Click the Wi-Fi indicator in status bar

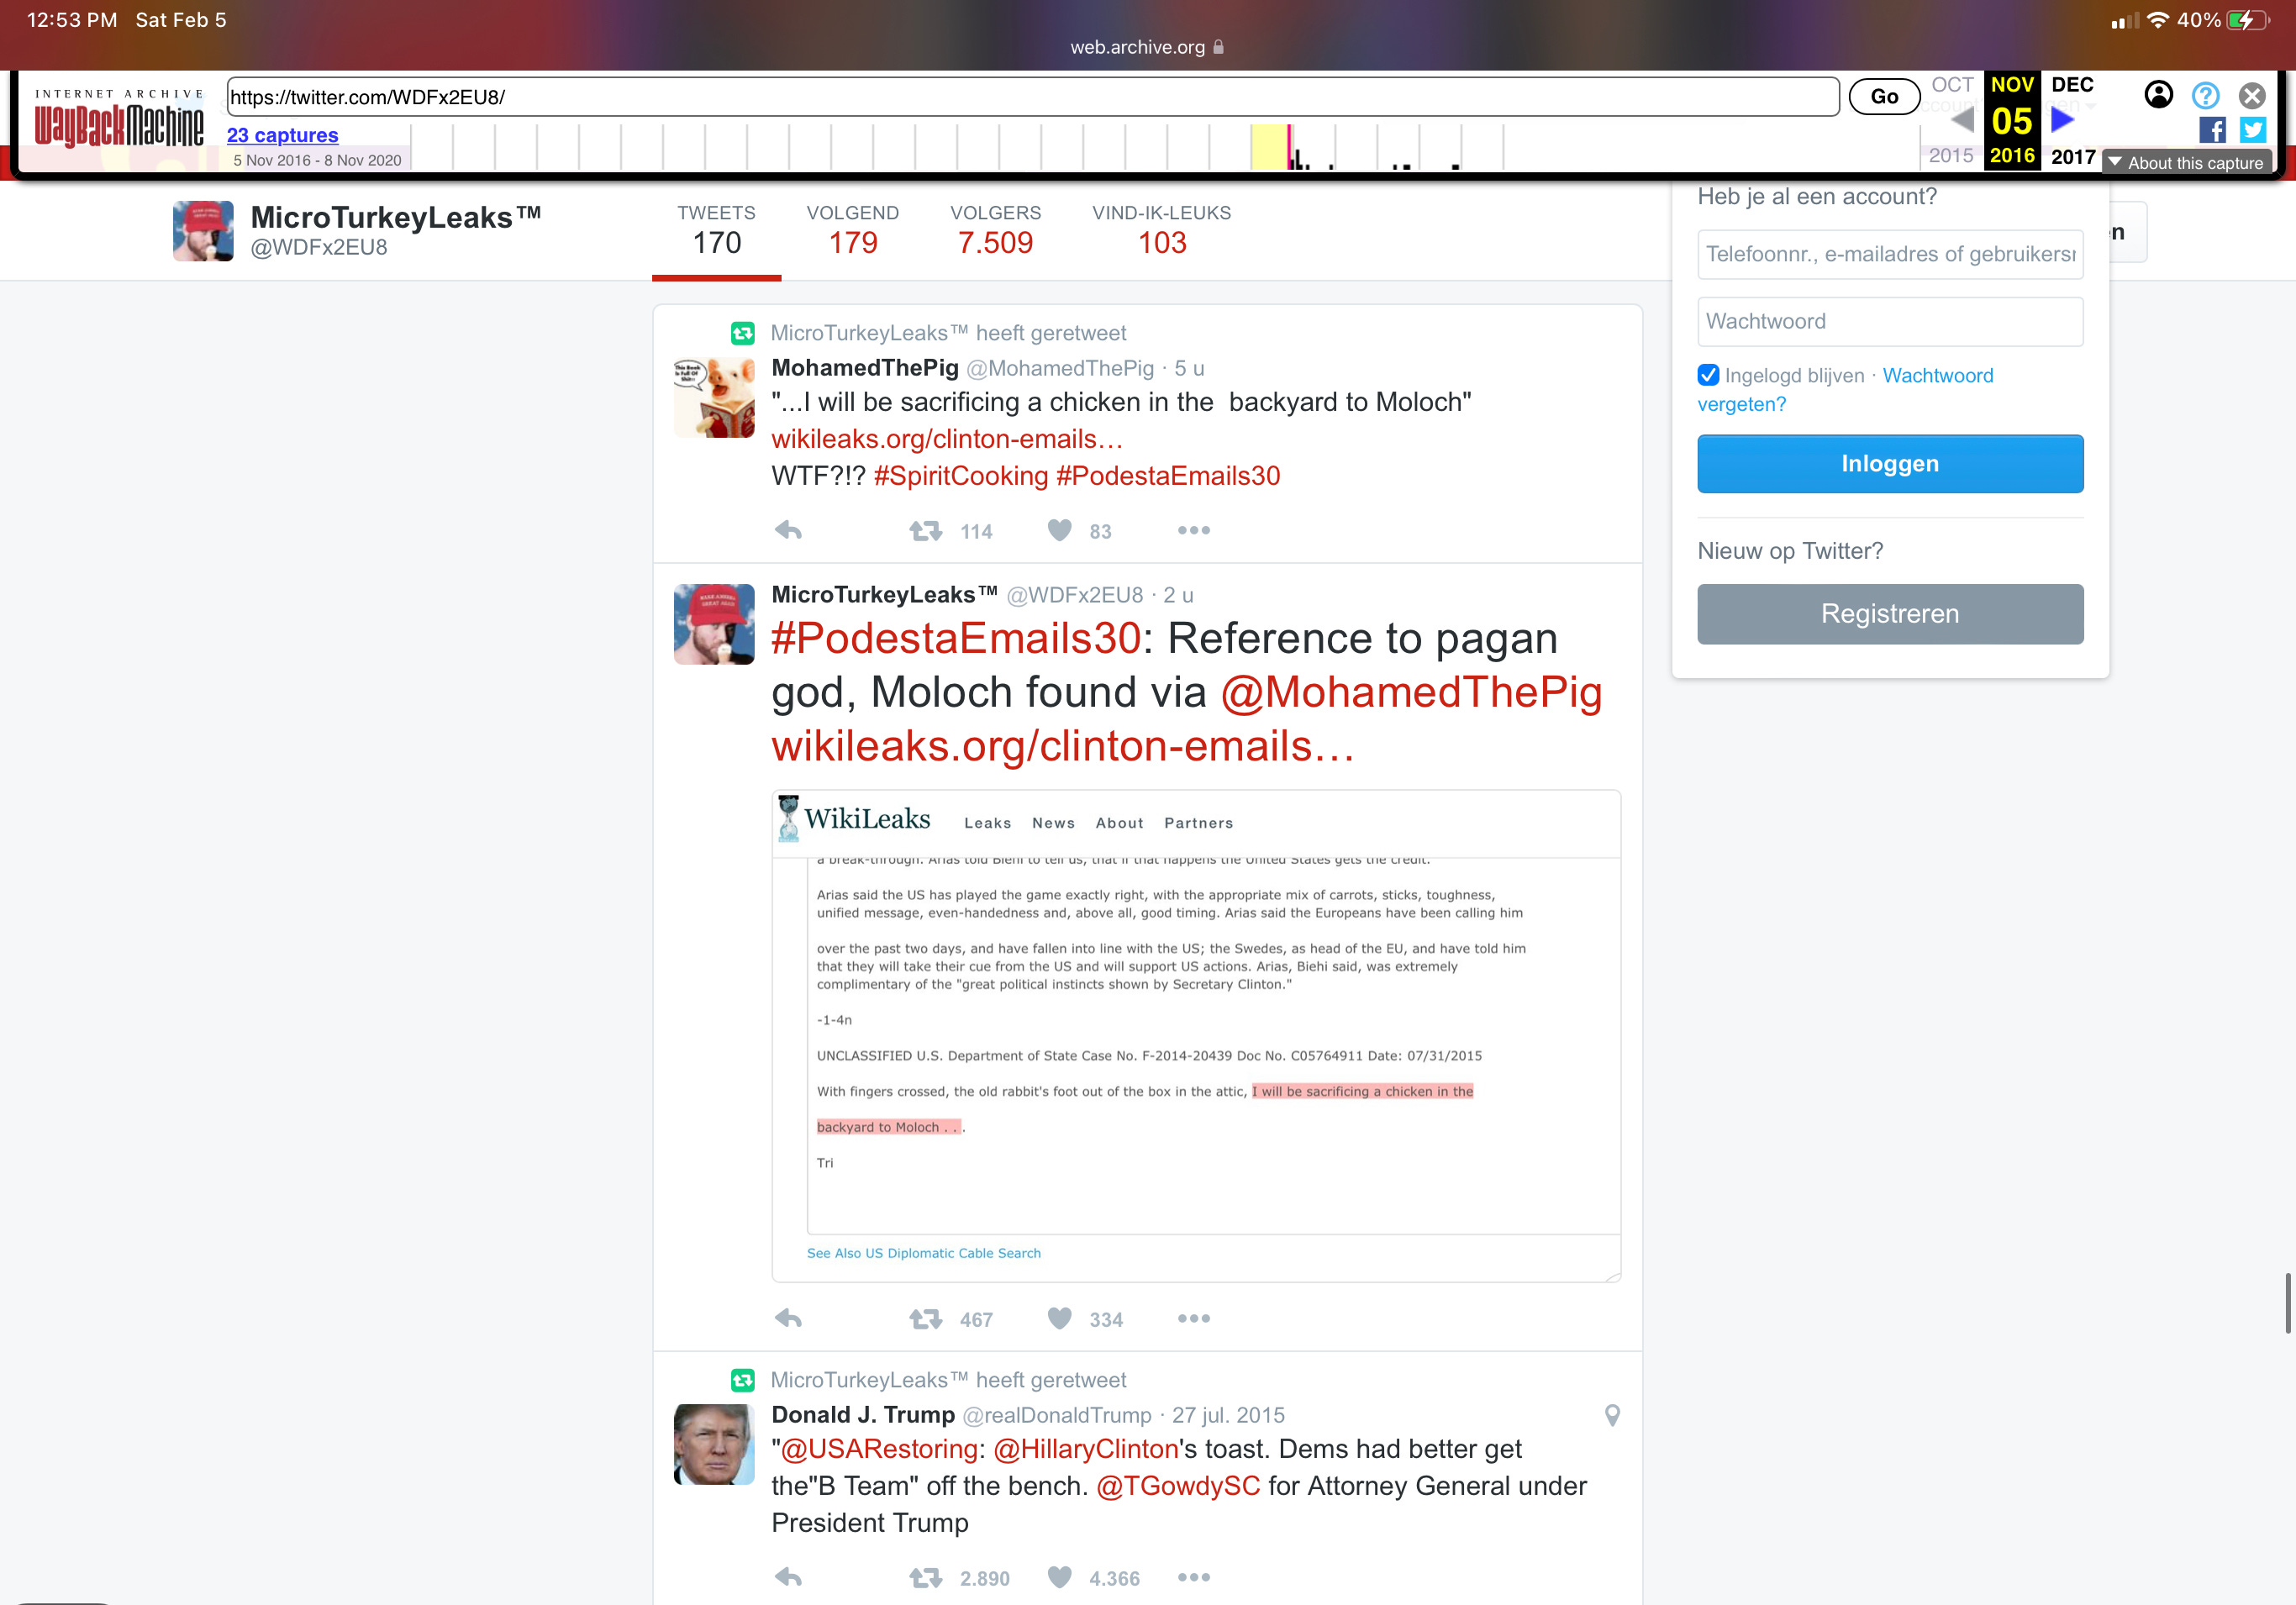click(x=2158, y=20)
